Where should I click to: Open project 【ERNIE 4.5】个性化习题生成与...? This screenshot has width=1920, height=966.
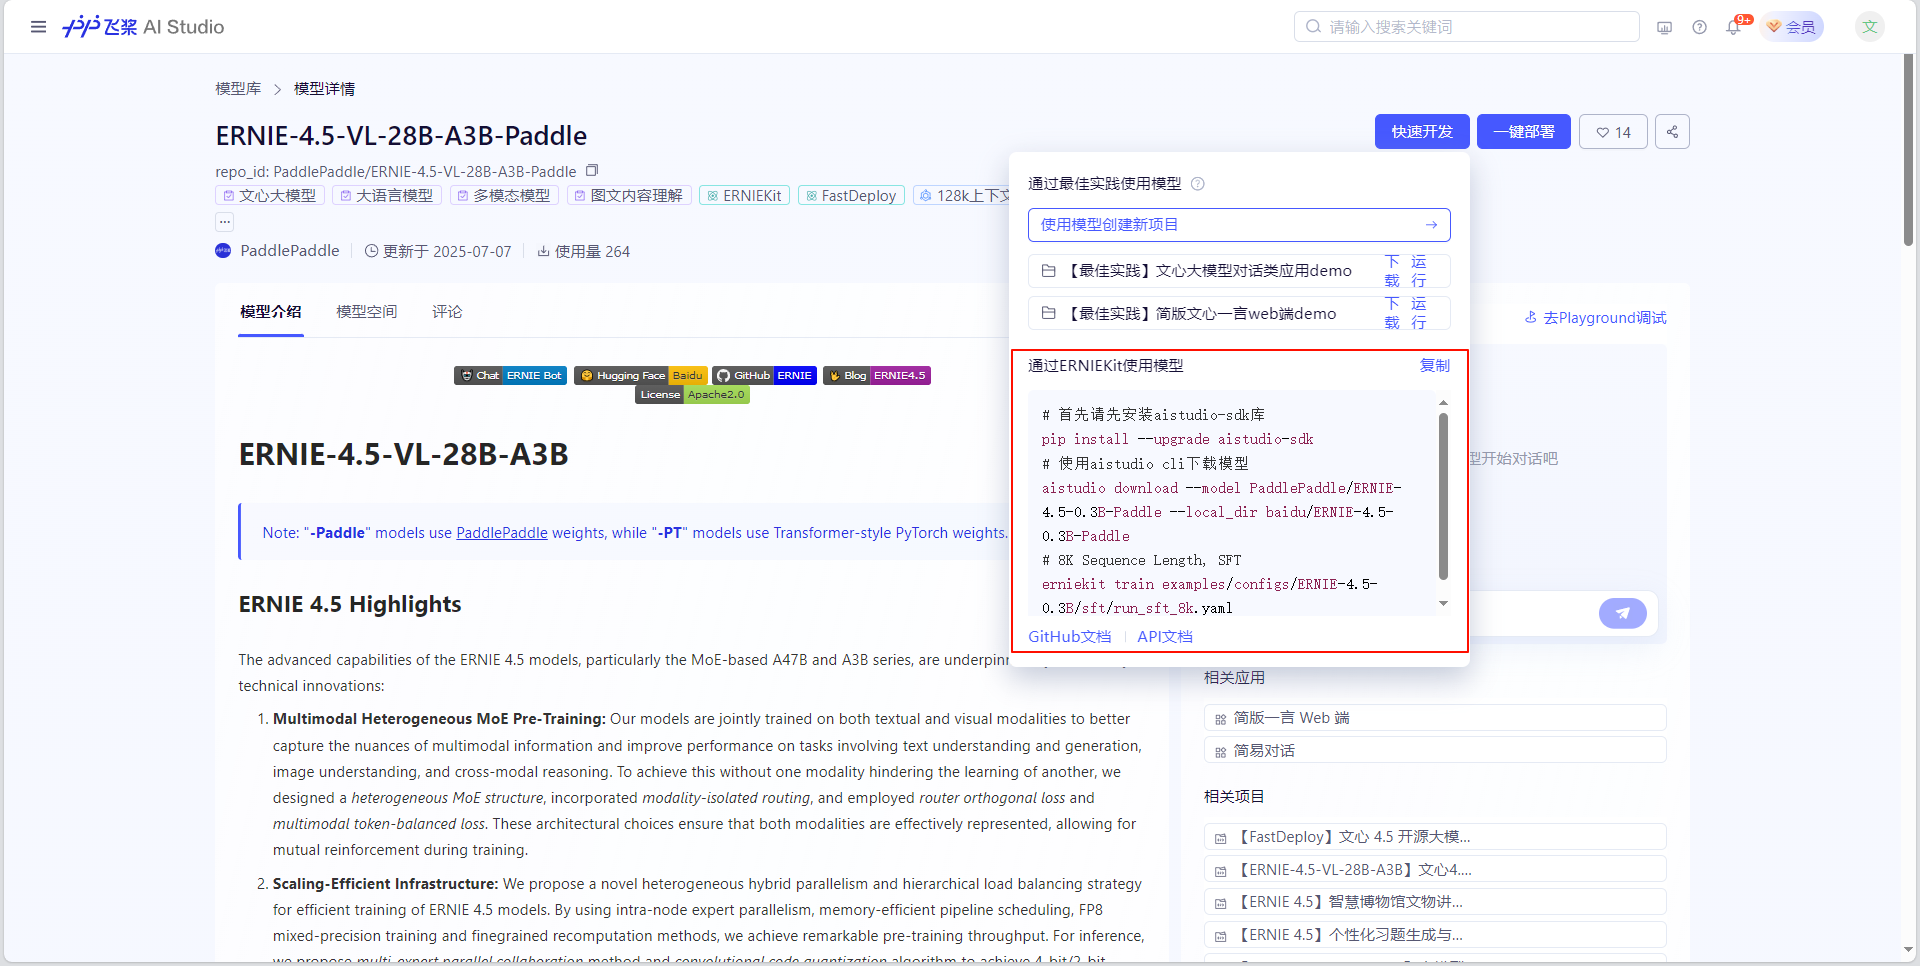pyautogui.click(x=1435, y=935)
